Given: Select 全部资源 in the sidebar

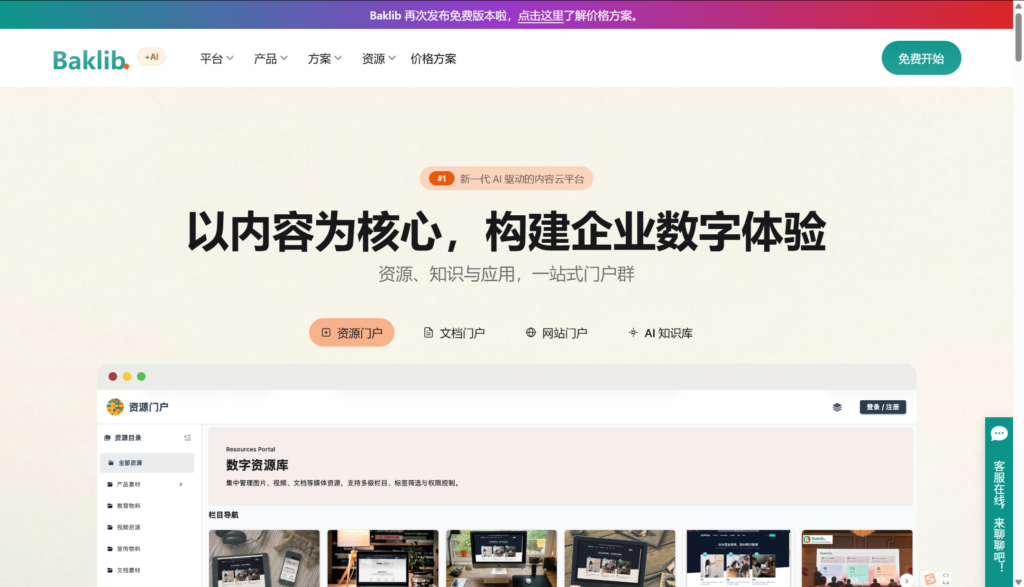Looking at the screenshot, I should [147, 462].
